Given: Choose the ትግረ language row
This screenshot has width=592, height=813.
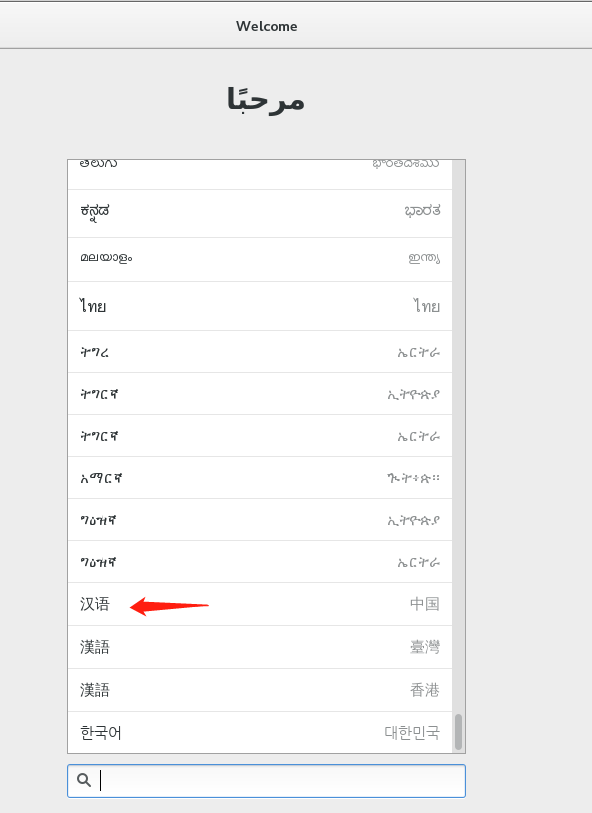Looking at the screenshot, I should (x=260, y=352).
